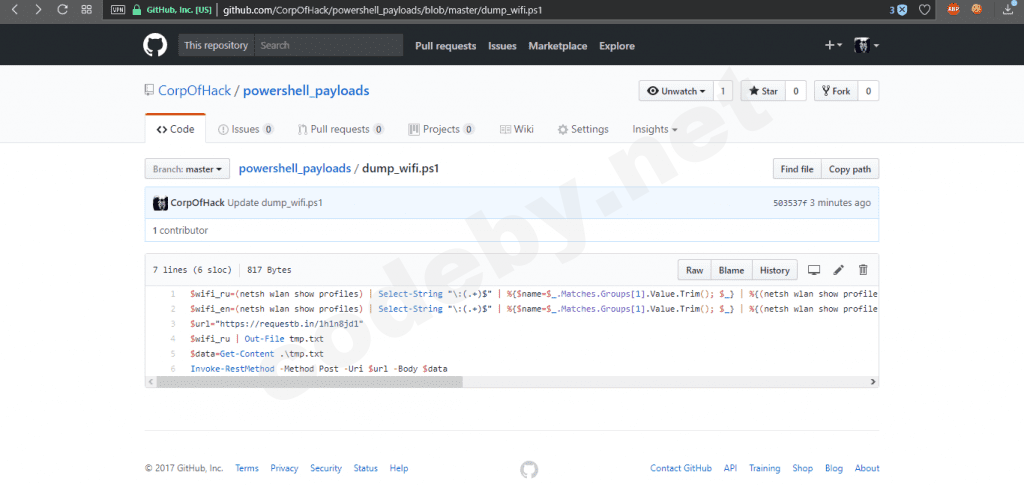Open the powershell_payloads repository title link

(x=306, y=91)
